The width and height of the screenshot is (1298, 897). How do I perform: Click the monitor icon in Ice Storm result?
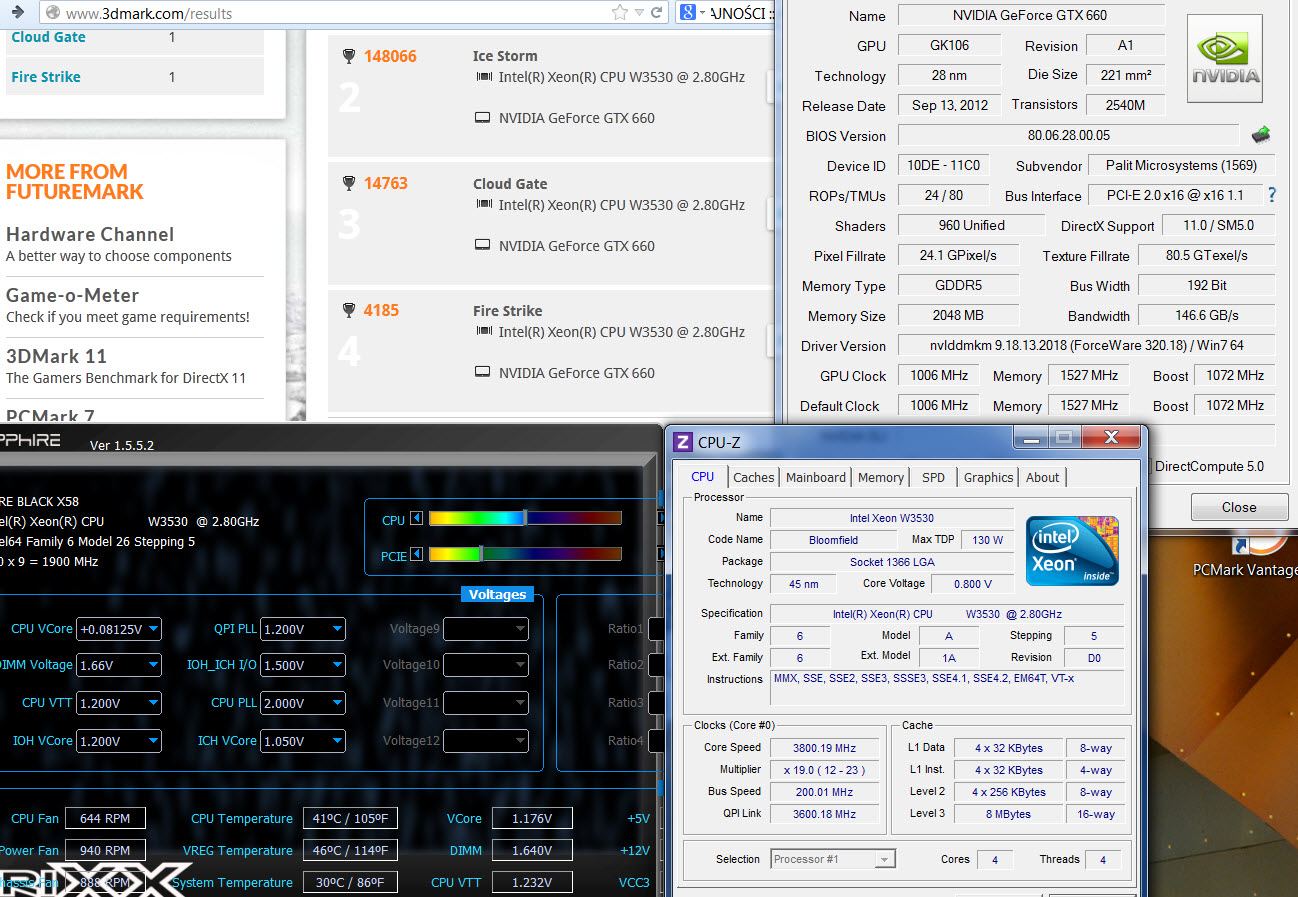point(483,118)
